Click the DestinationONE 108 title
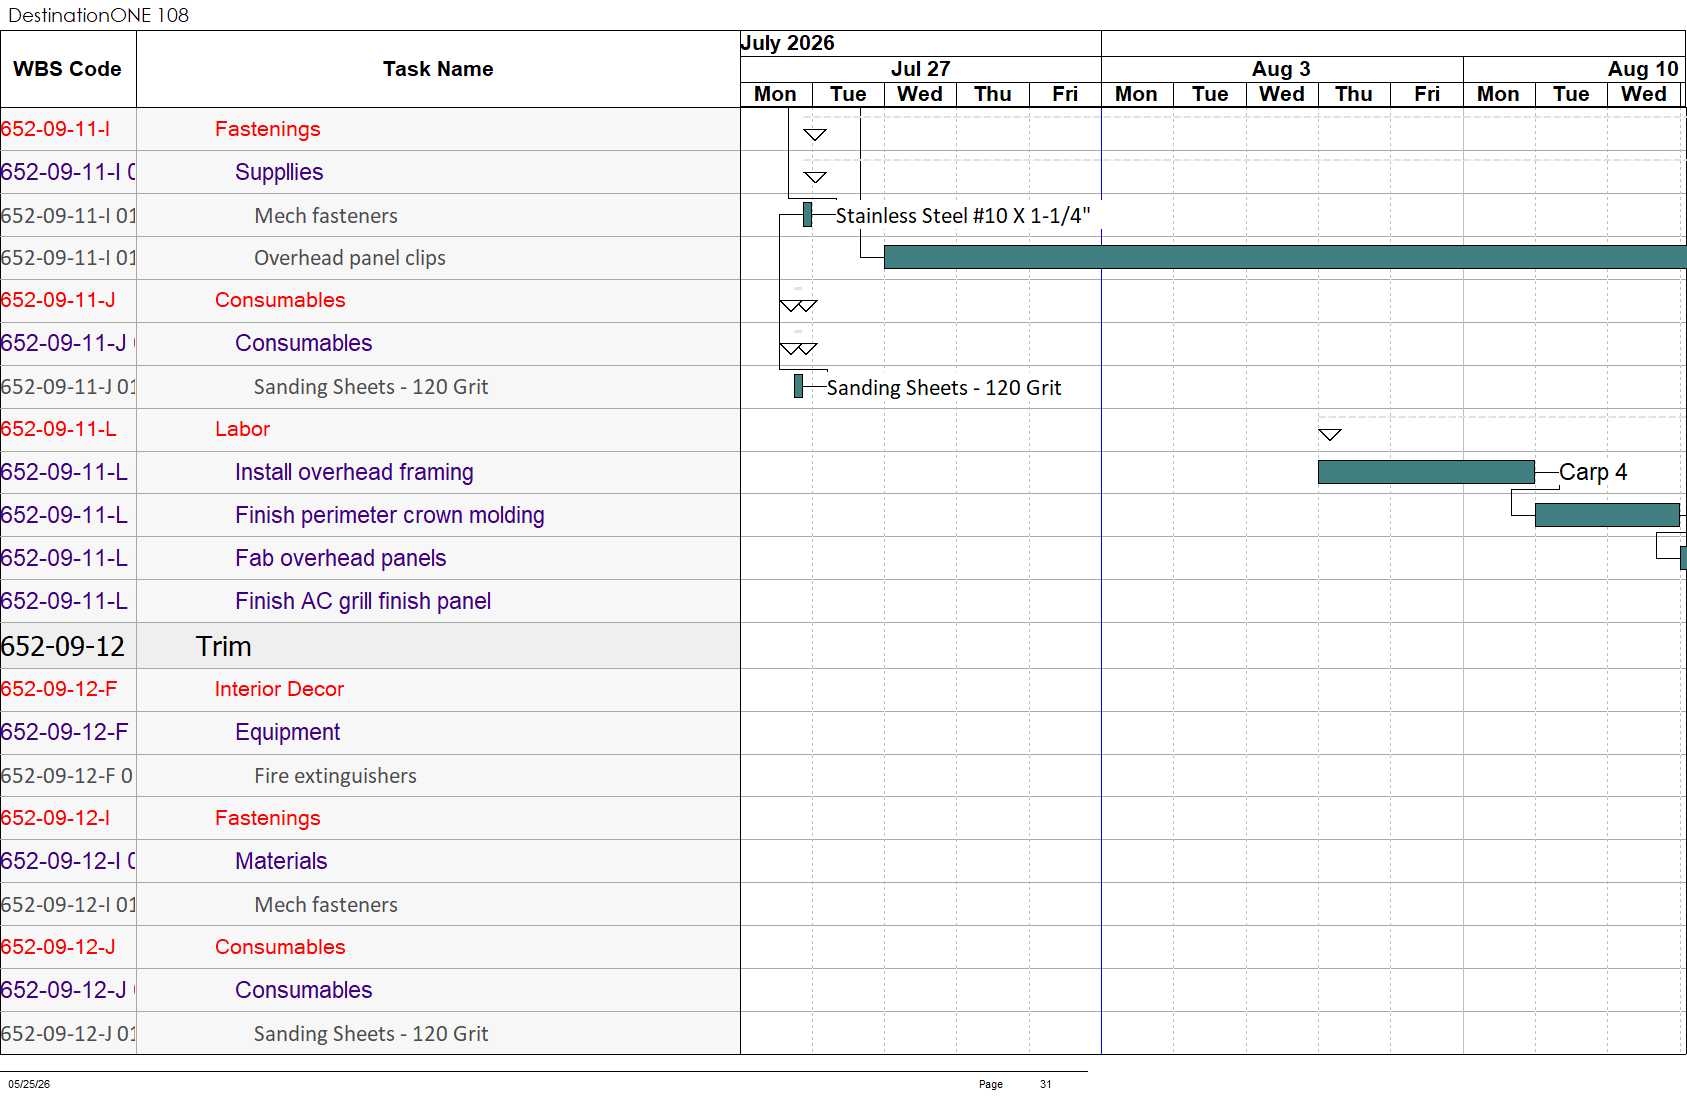This screenshot has width=1687, height=1097. 98,15
